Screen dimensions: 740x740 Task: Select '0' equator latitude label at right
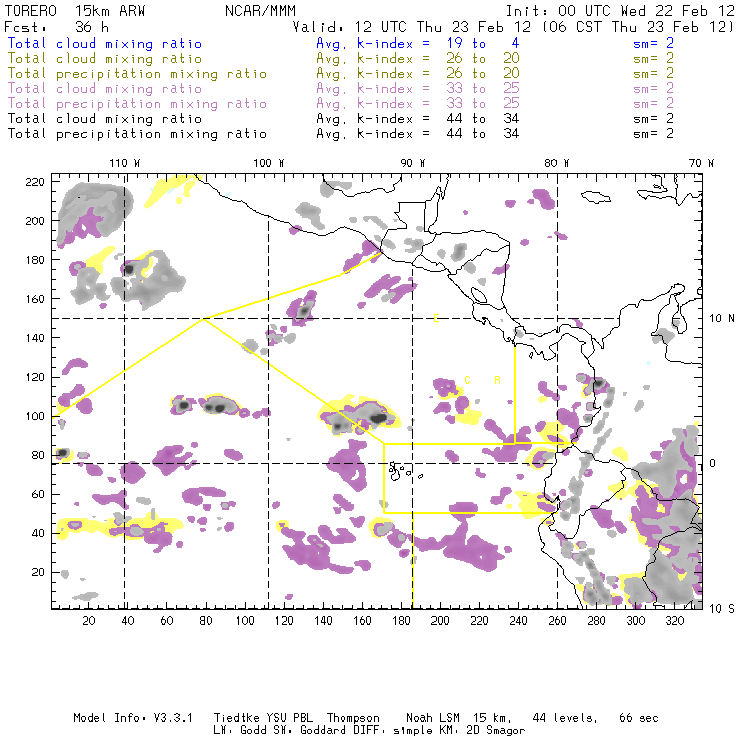point(713,463)
